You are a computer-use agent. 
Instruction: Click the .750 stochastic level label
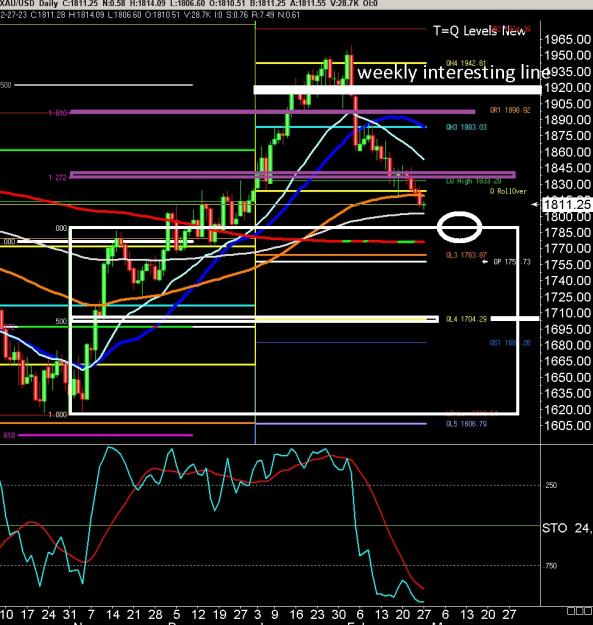coord(551,566)
